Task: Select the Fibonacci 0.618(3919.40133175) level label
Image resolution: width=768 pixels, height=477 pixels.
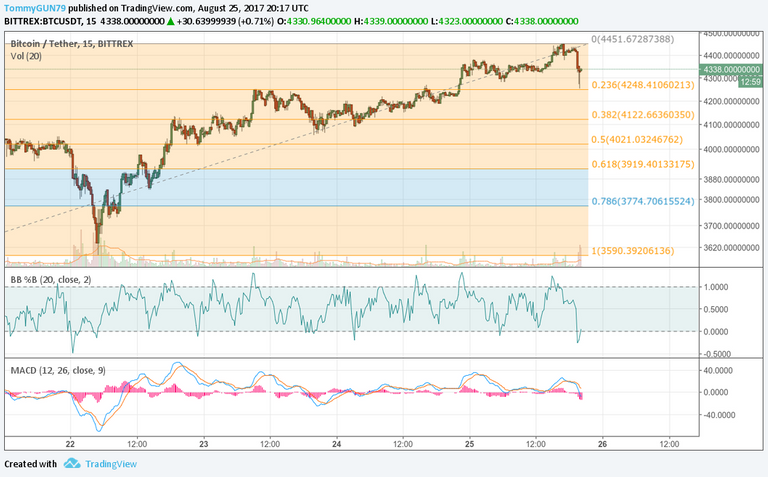Action: (643, 164)
